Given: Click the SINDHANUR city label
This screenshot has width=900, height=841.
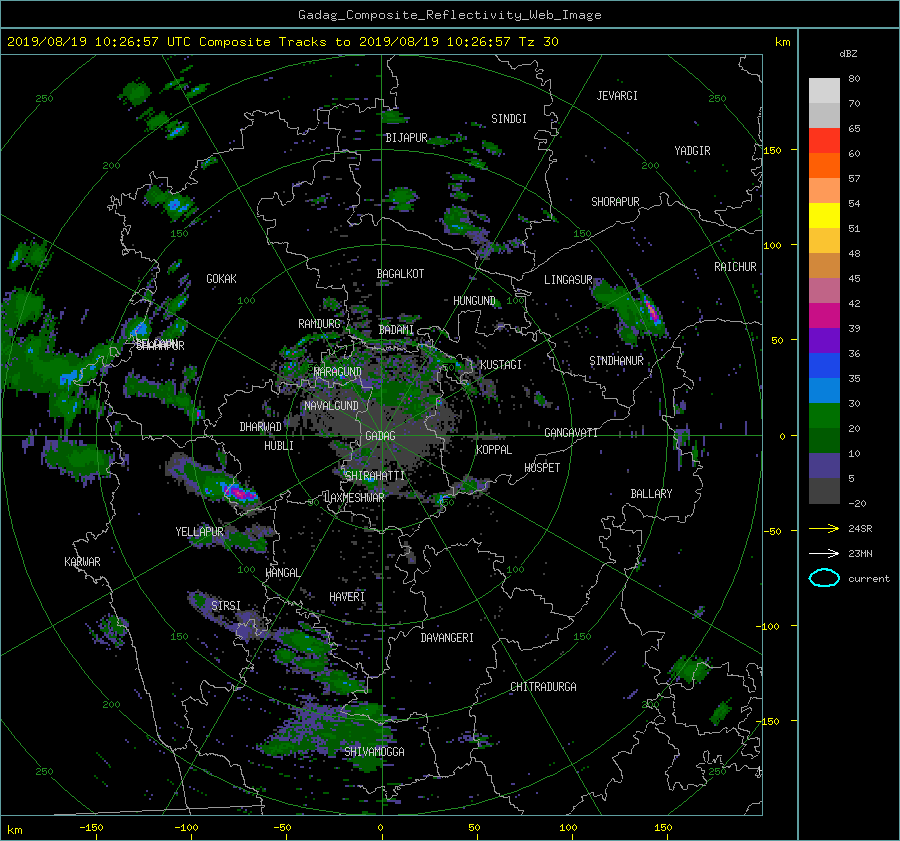Looking at the screenshot, I should tap(616, 361).
